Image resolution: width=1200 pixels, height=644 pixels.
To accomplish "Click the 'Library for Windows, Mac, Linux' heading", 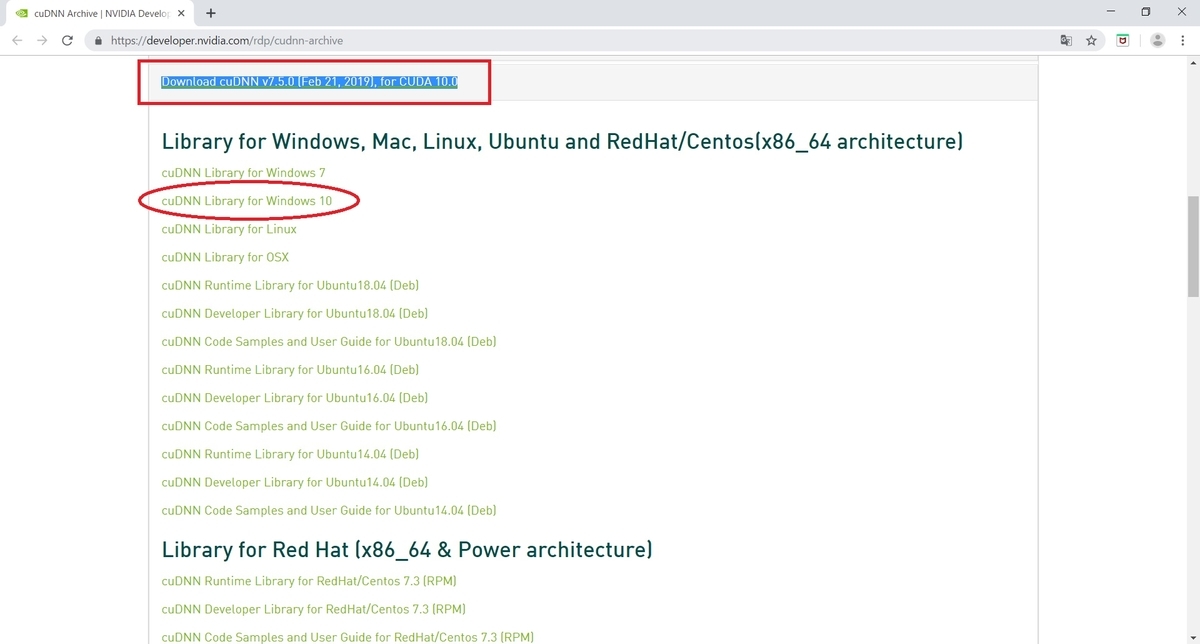I will click(562, 141).
